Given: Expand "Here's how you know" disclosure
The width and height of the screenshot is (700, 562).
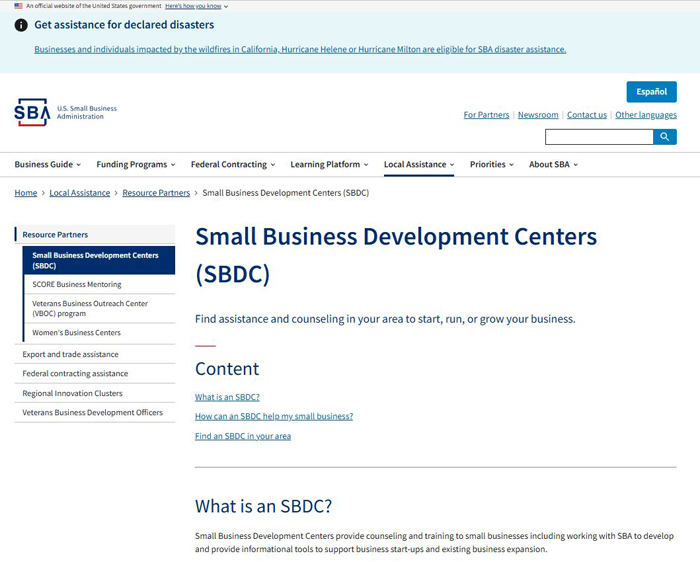Looking at the screenshot, I should pyautogui.click(x=196, y=6).
